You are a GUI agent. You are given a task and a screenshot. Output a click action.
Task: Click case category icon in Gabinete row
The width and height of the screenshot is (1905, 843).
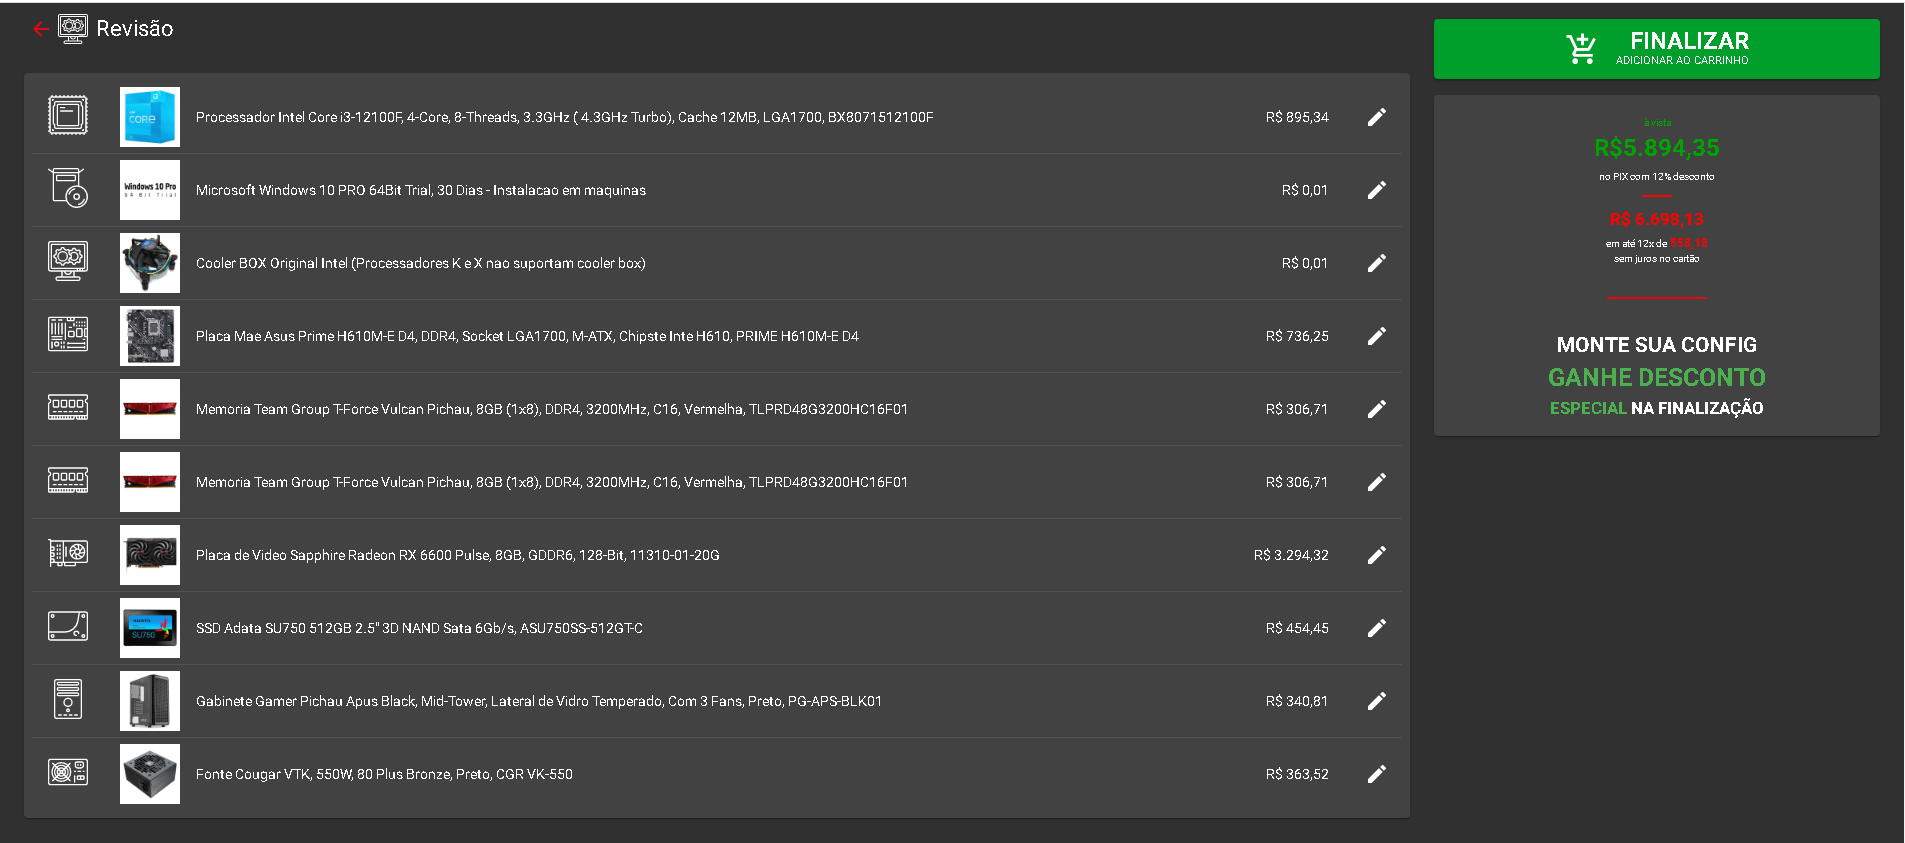coord(68,699)
